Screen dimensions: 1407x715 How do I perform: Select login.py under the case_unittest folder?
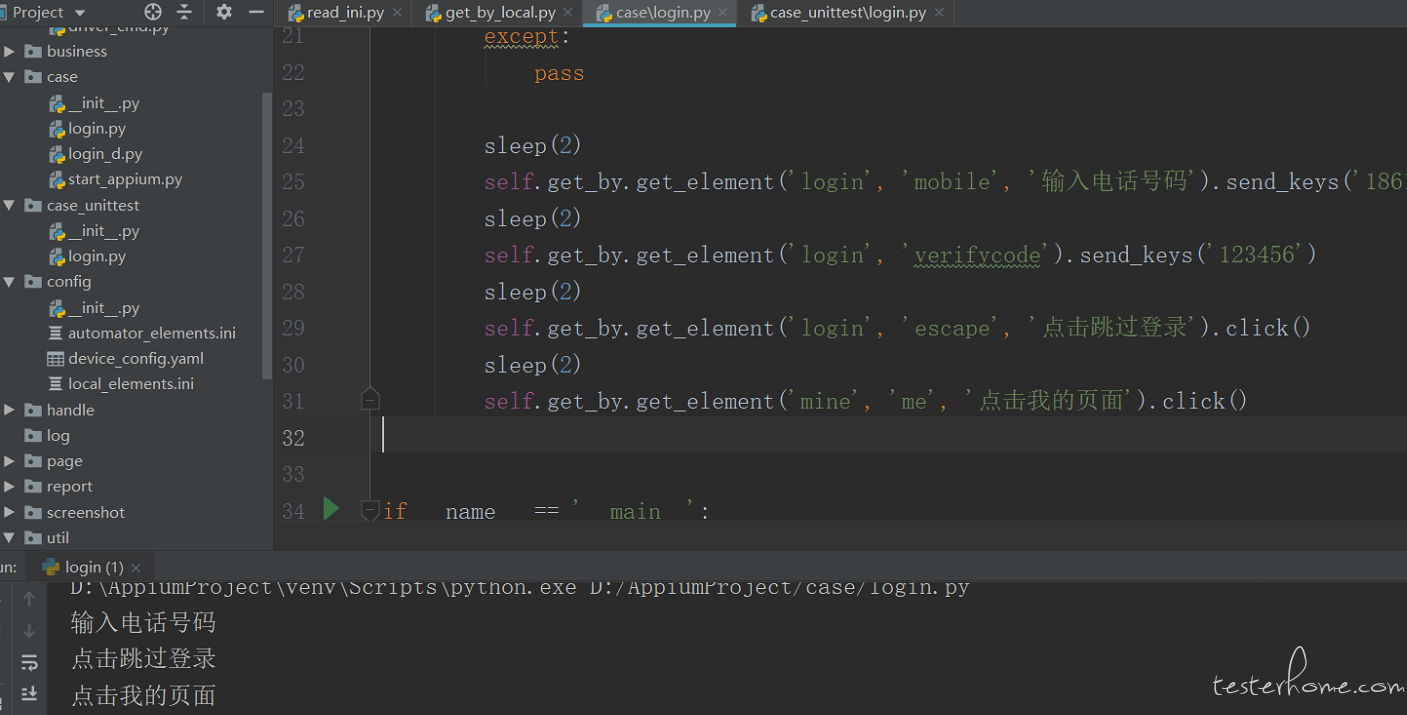point(97,256)
